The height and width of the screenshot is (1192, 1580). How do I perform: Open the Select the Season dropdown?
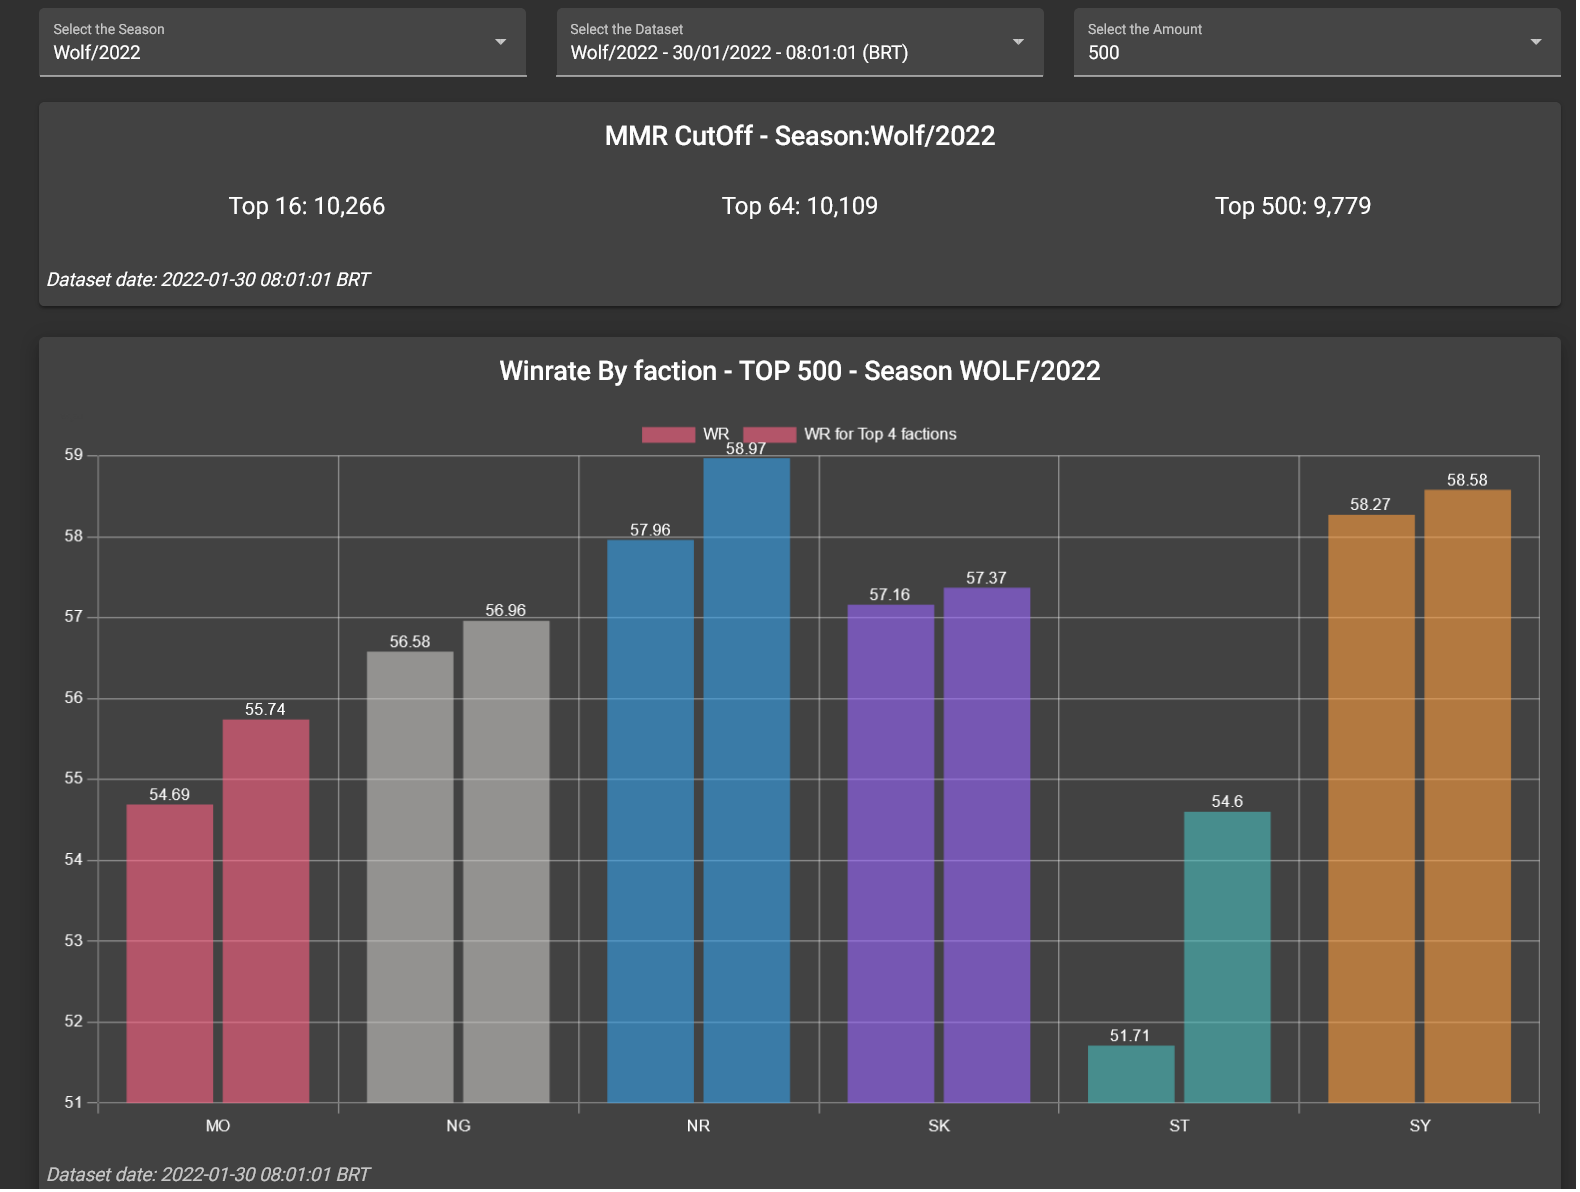[x=283, y=42]
